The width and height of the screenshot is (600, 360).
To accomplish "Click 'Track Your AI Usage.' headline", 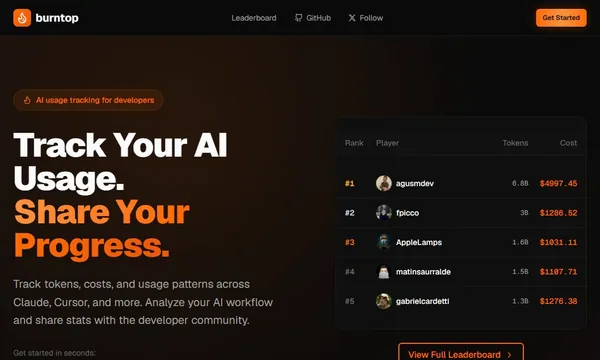I will 120,162.
